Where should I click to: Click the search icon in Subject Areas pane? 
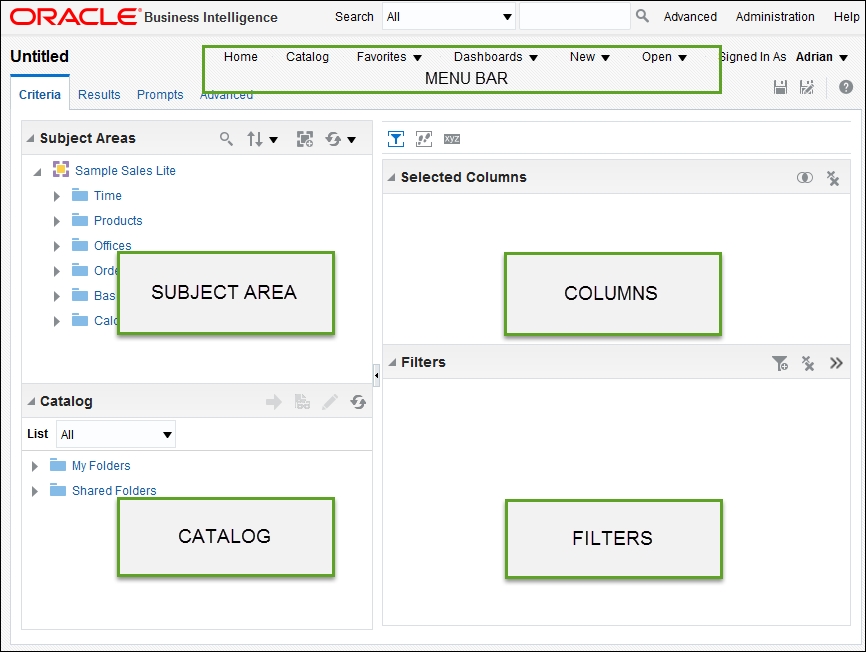pyautogui.click(x=226, y=139)
